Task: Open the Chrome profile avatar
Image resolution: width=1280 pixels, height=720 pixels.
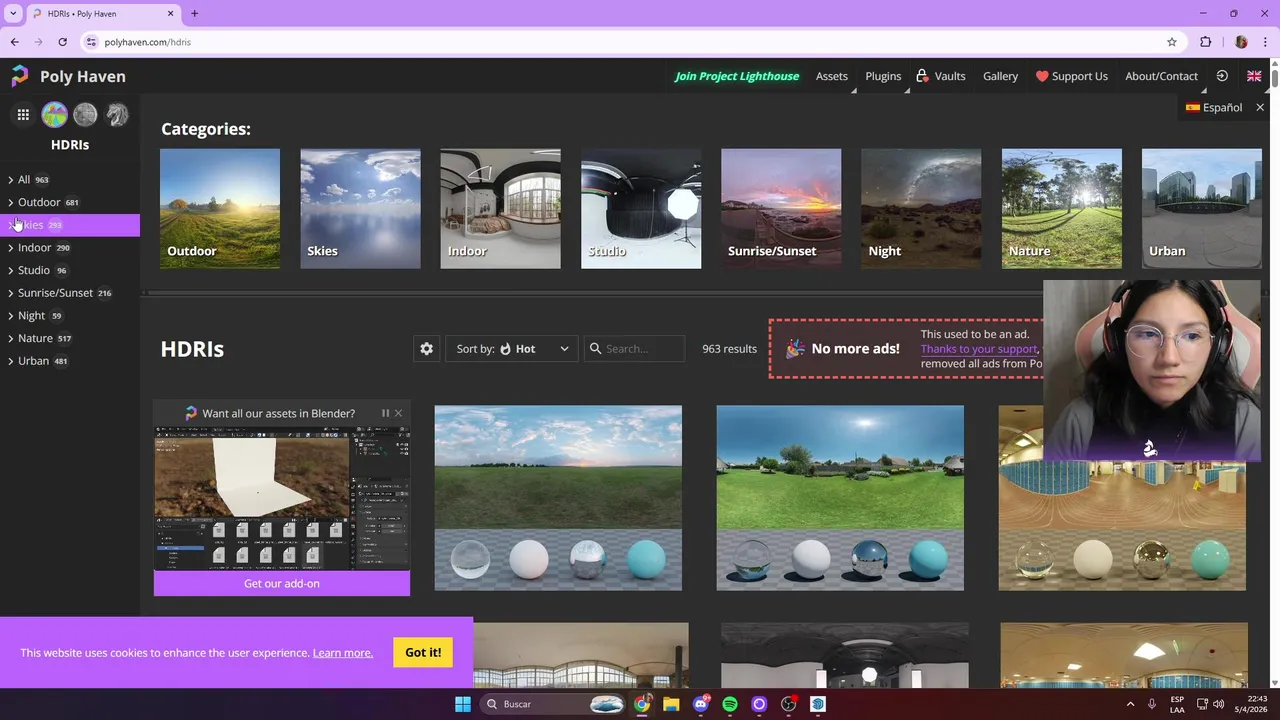Action: coord(1241,42)
